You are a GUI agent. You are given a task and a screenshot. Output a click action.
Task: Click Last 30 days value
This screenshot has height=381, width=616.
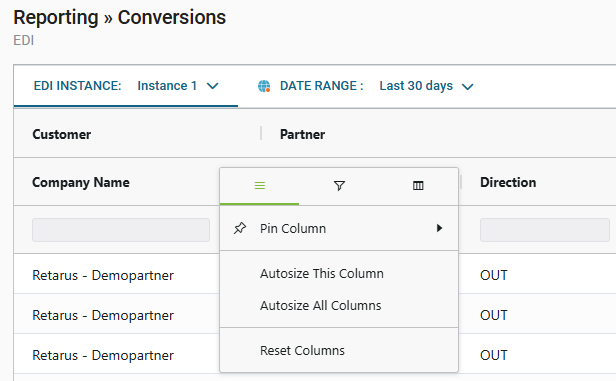click(416, 86)
